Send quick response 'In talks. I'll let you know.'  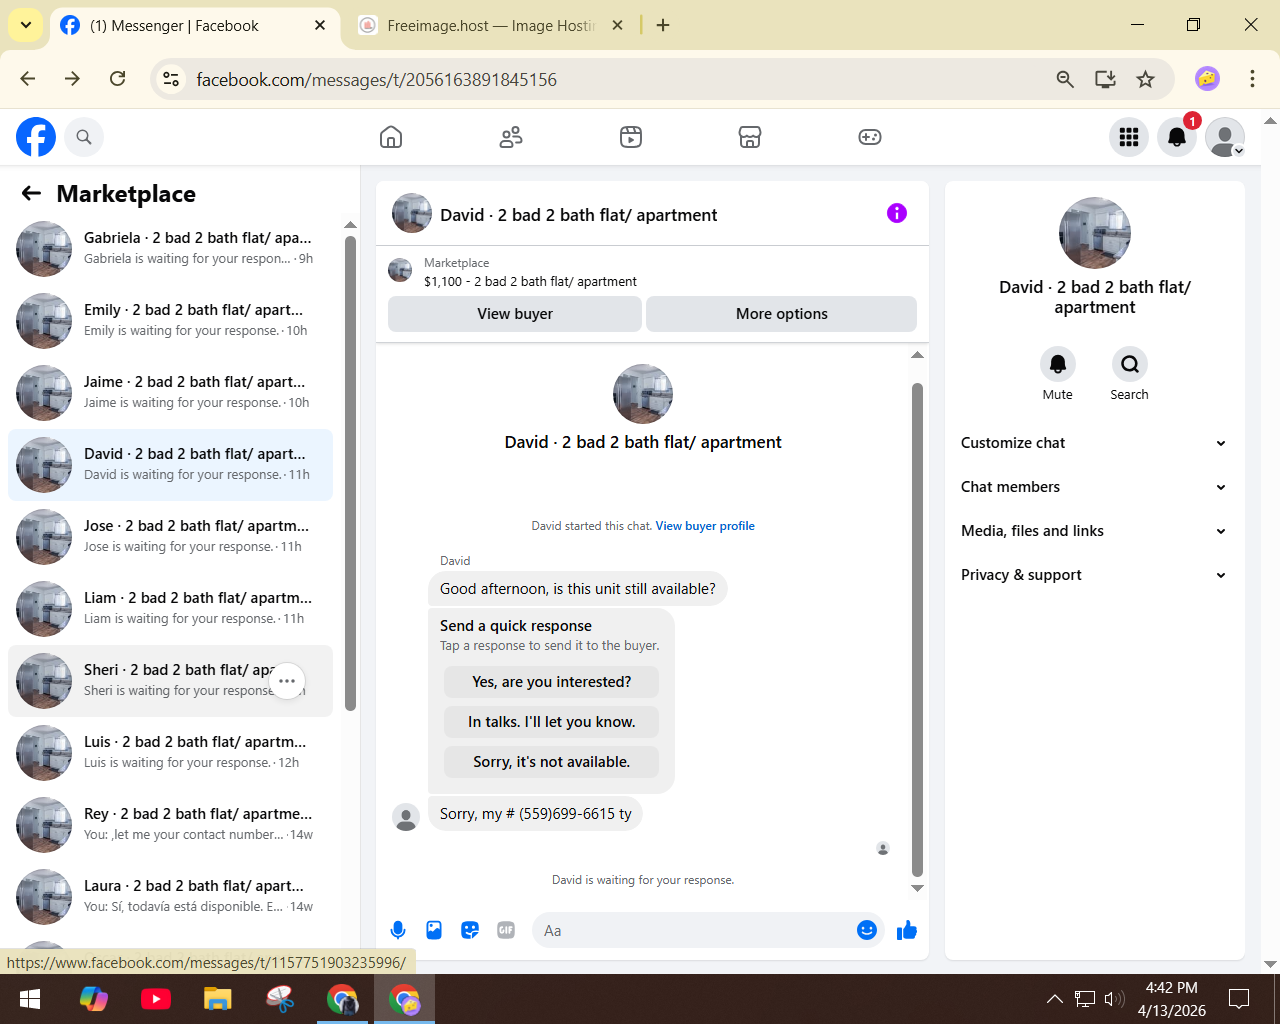552,722
